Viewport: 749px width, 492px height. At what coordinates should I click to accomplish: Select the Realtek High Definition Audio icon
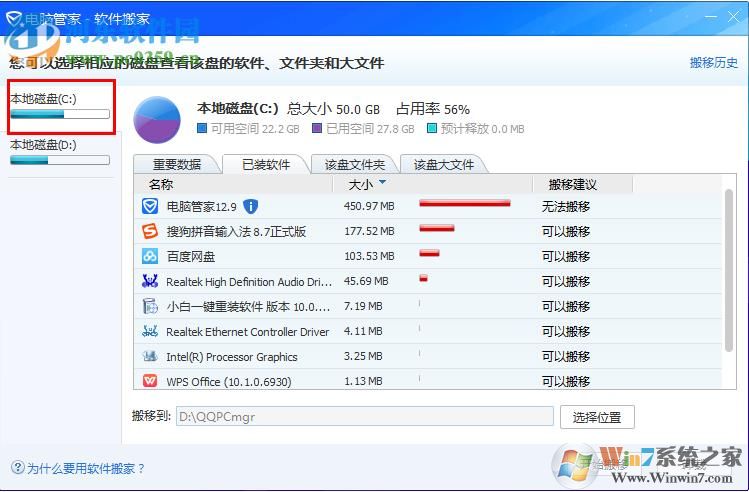click(x=150, y=281)
